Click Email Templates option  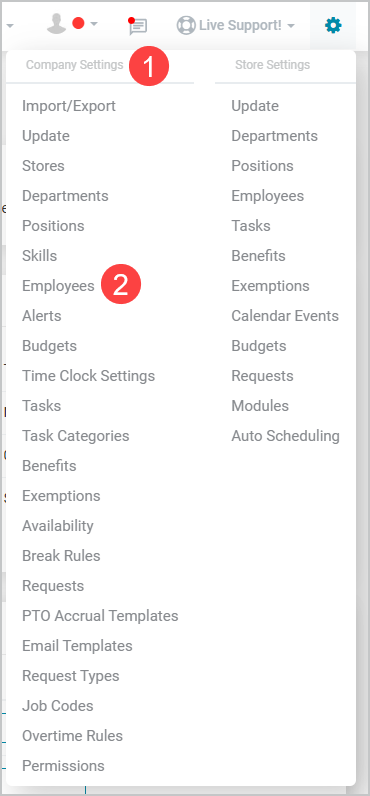click(77, 646)
